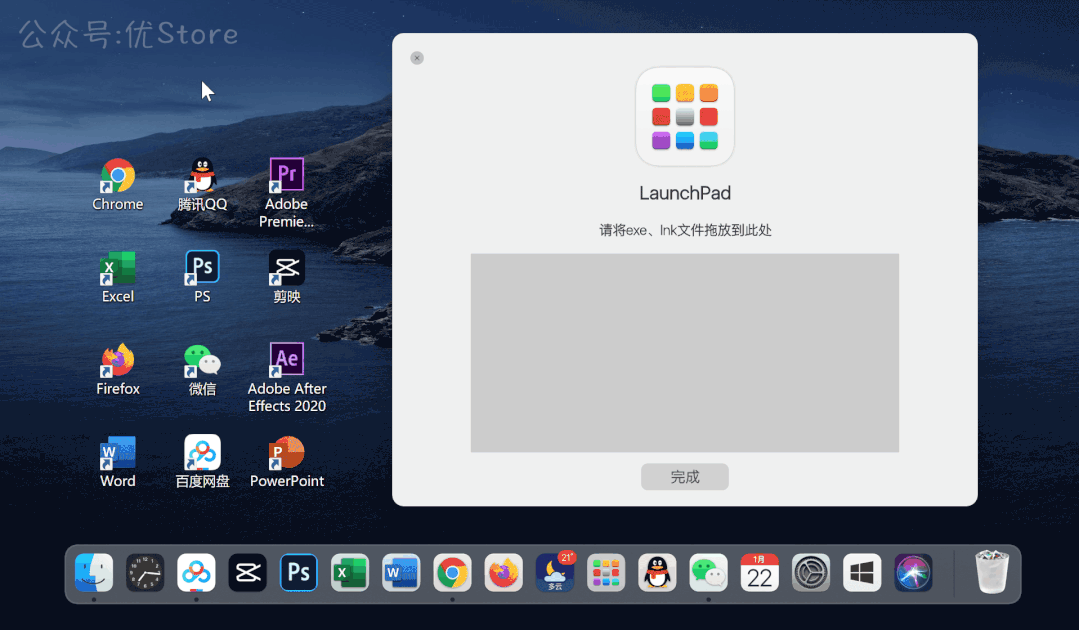Open WeChat from the dock
The image size is (1079, 630).
pos(709,572)
